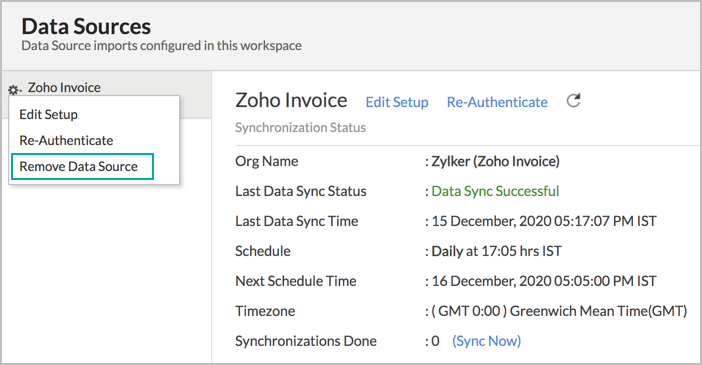The height and width of the screenshot is (365, 702).
Task: Click the gear icon beside Zoho Invoice
Action: tap(13, 90)
